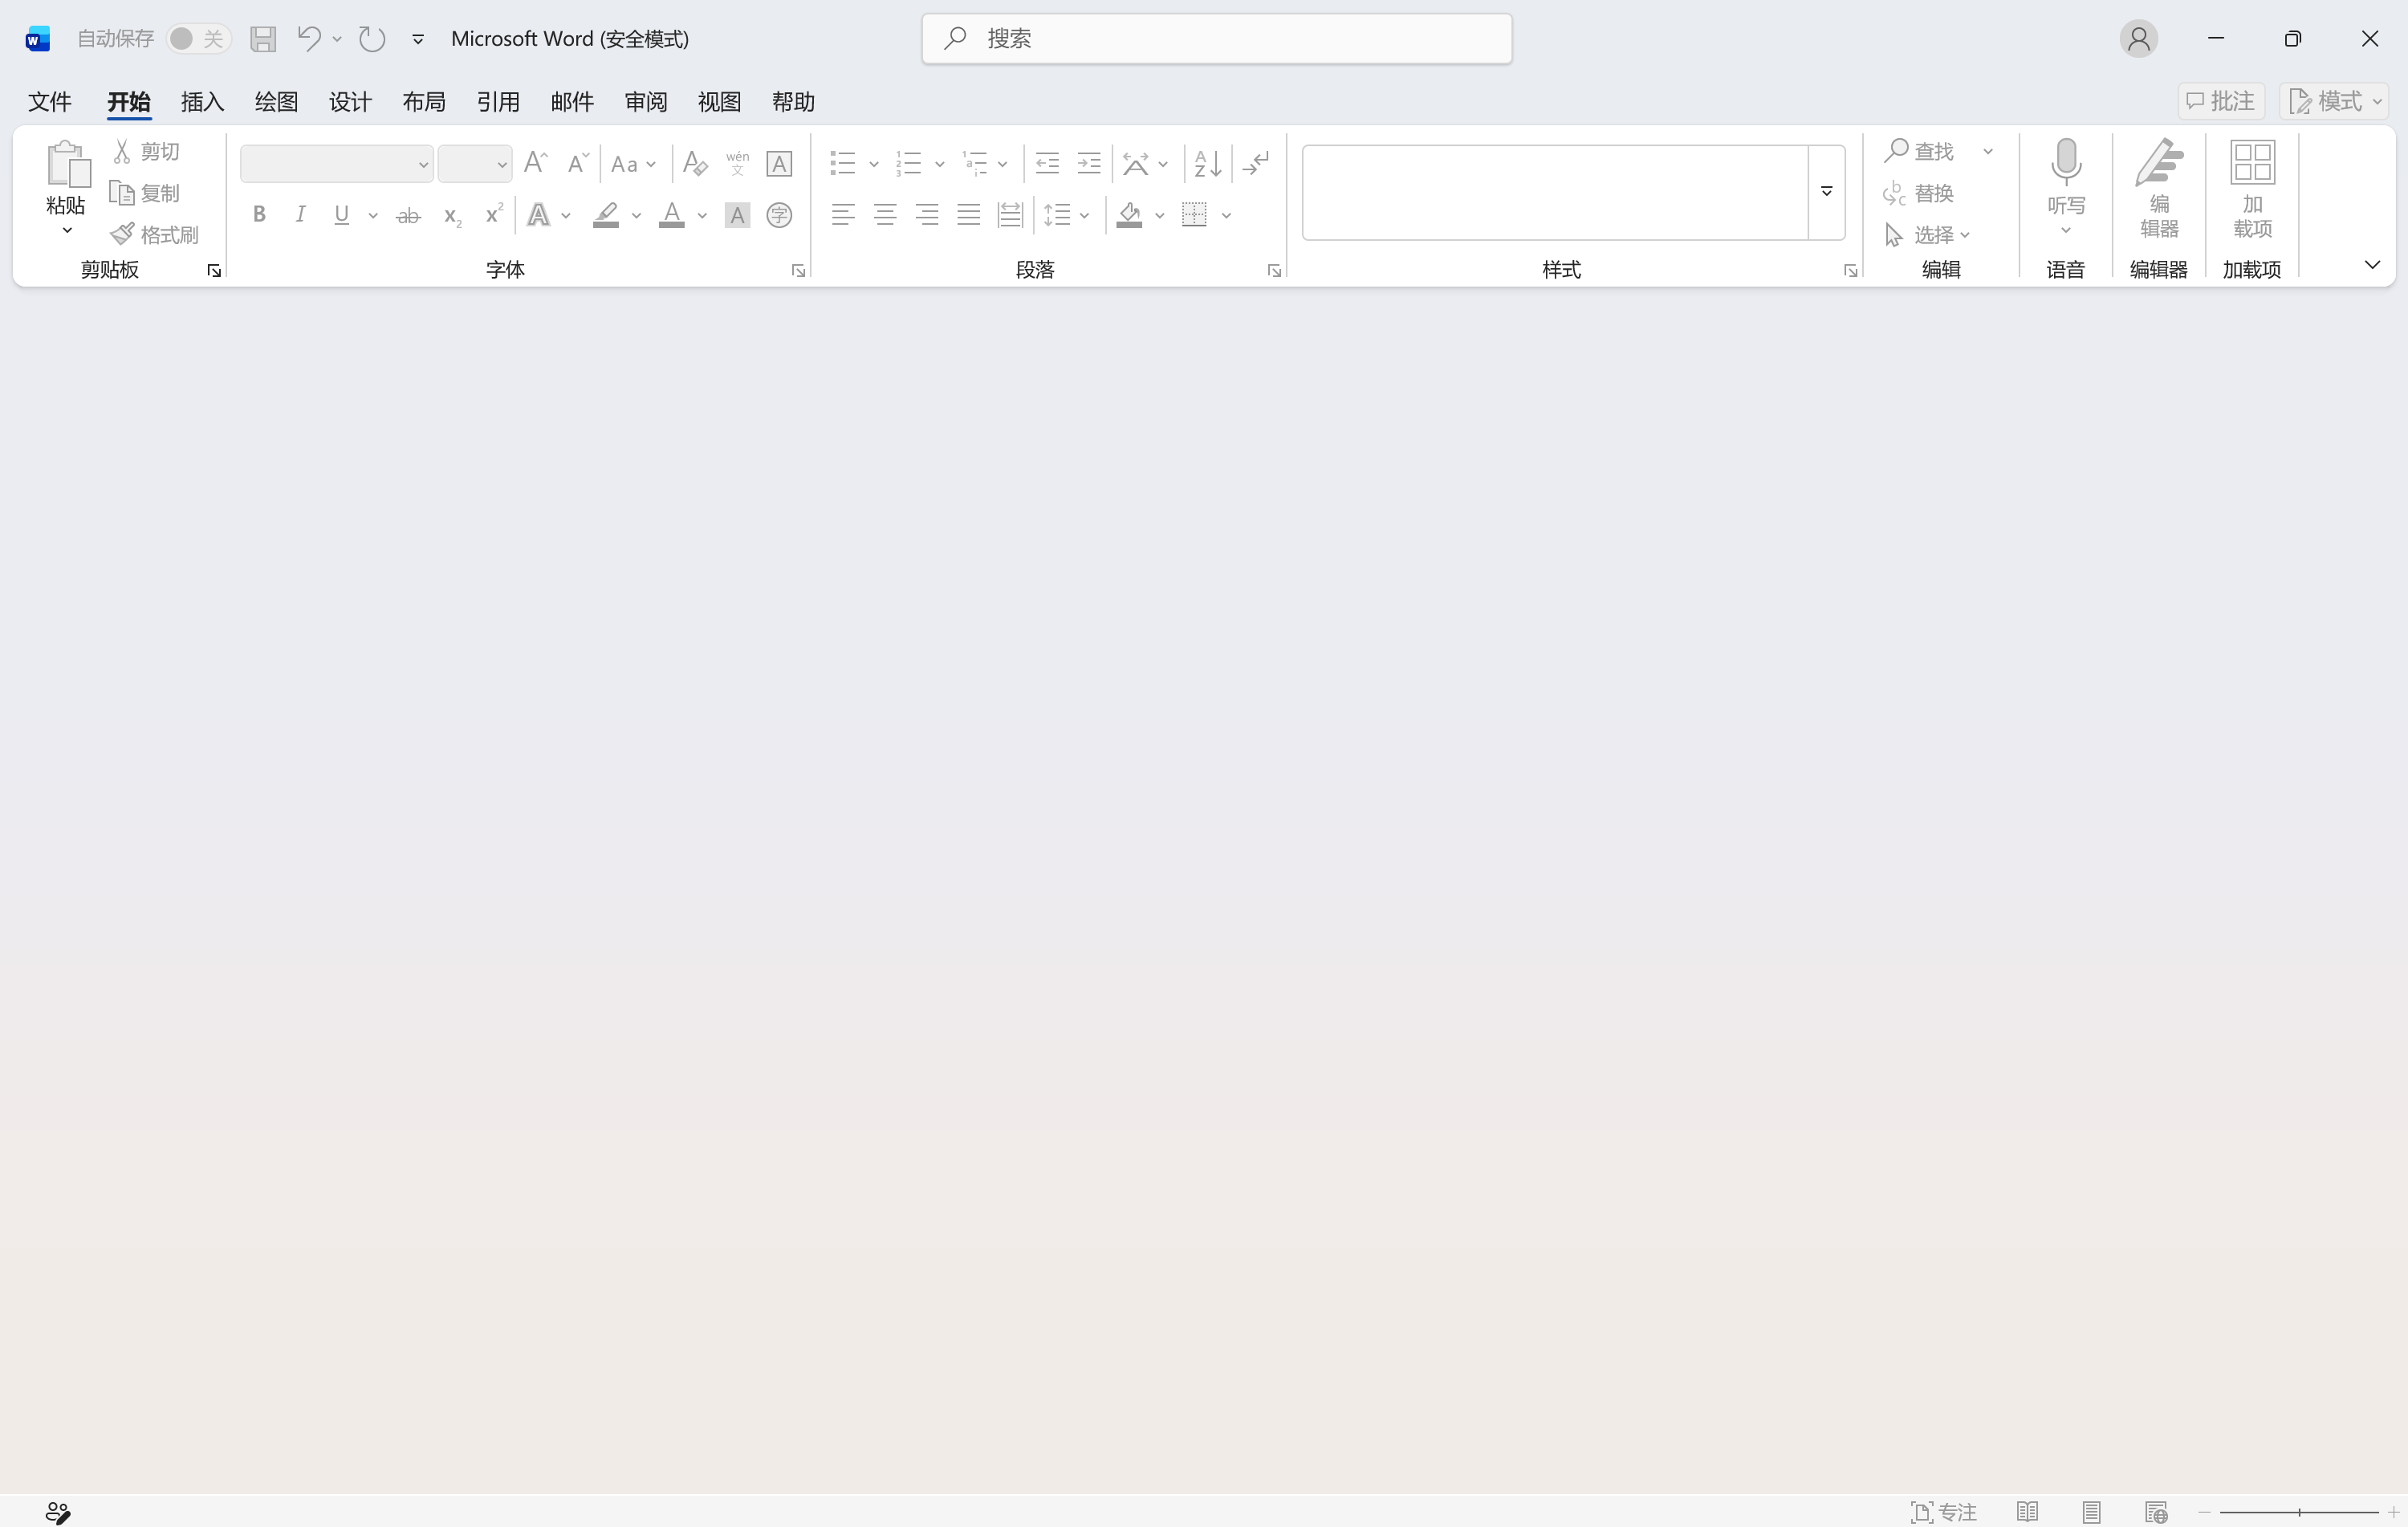The width and height of the screenshot is (2408, 1527).
Task: Click the Align Right icon
Action: point(927,215)
